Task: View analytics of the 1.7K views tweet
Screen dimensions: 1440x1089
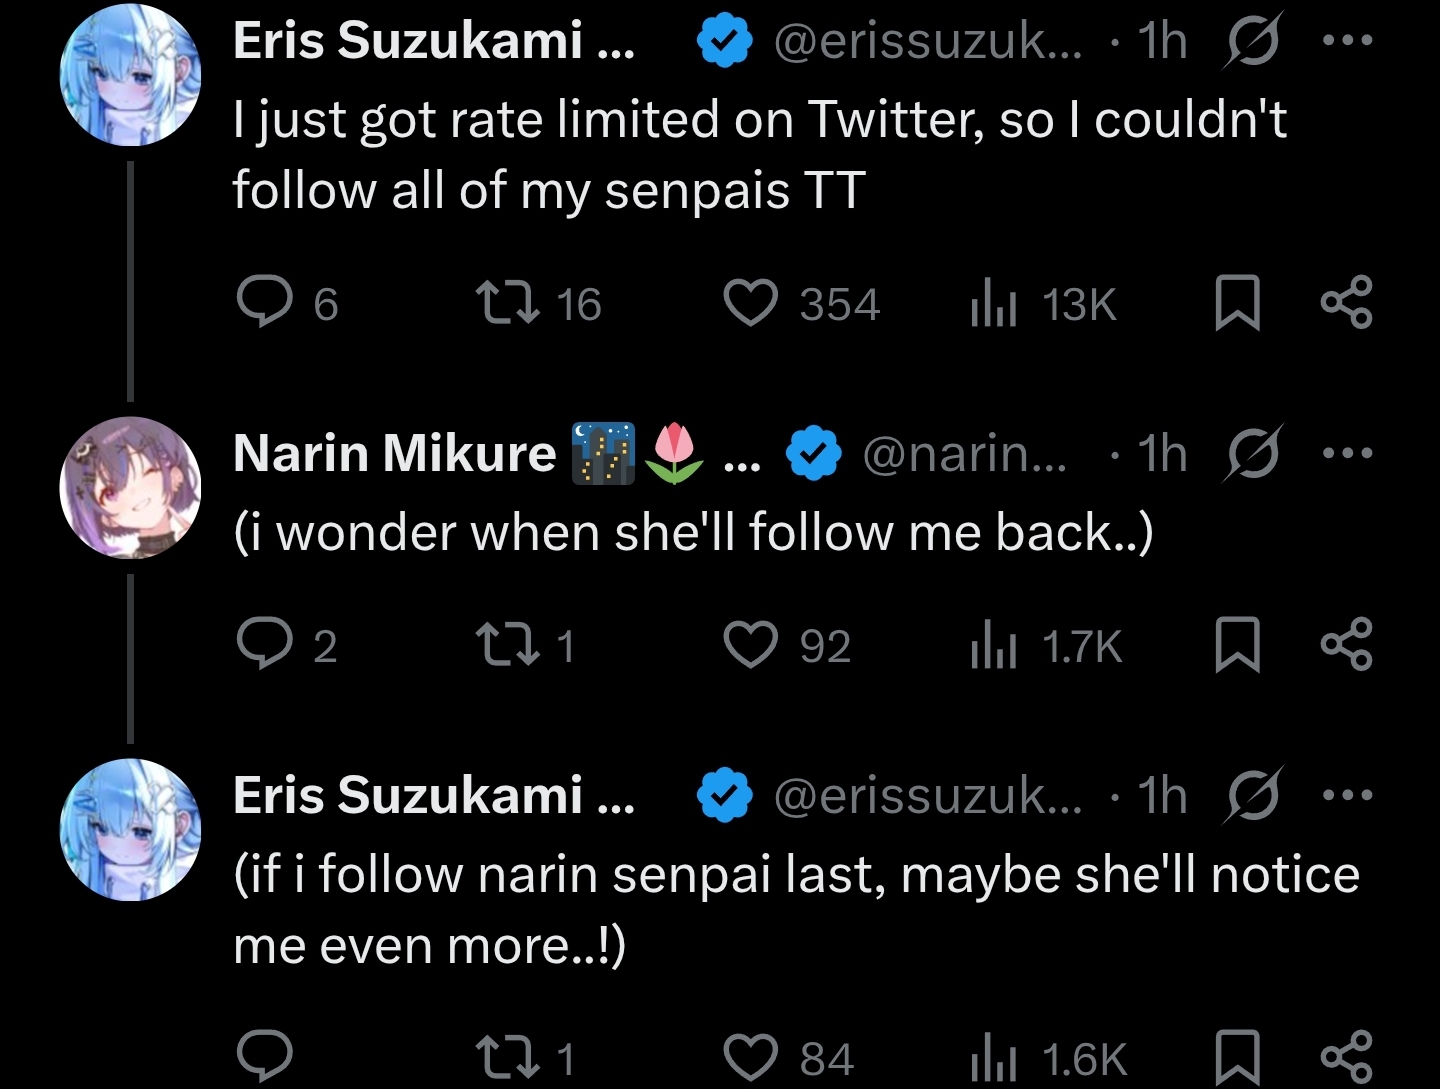Action: click(993, 646)
